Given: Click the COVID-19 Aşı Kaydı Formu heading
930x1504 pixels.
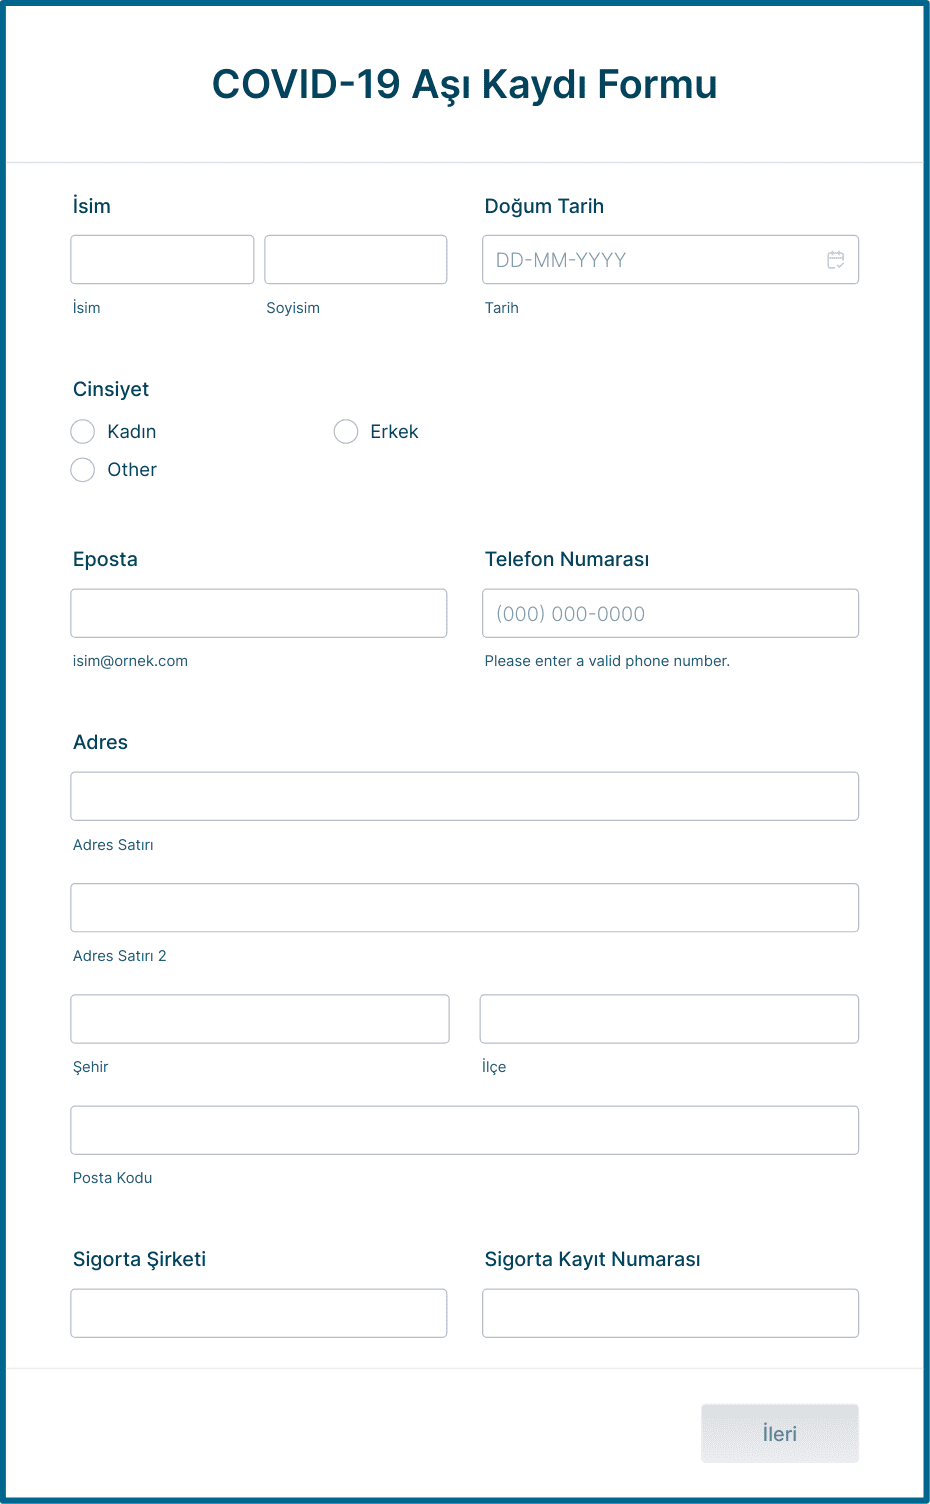Looking at the screenshot, I should coord(465,85).
